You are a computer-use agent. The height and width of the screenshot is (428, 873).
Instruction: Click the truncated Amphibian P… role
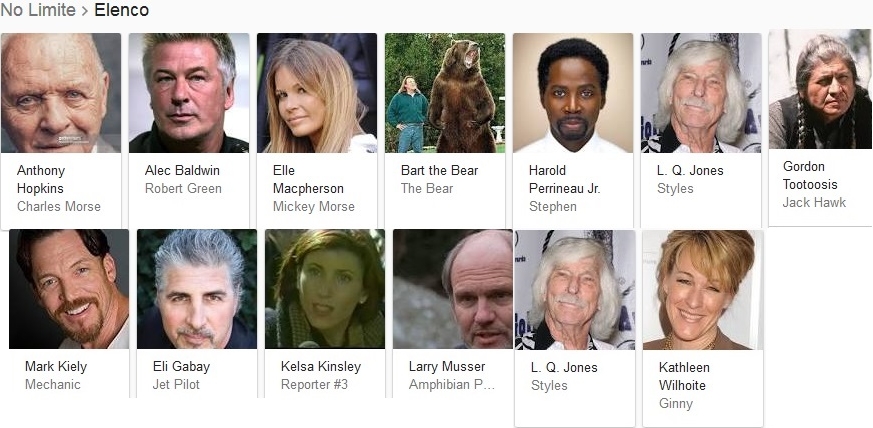[452, 385]
